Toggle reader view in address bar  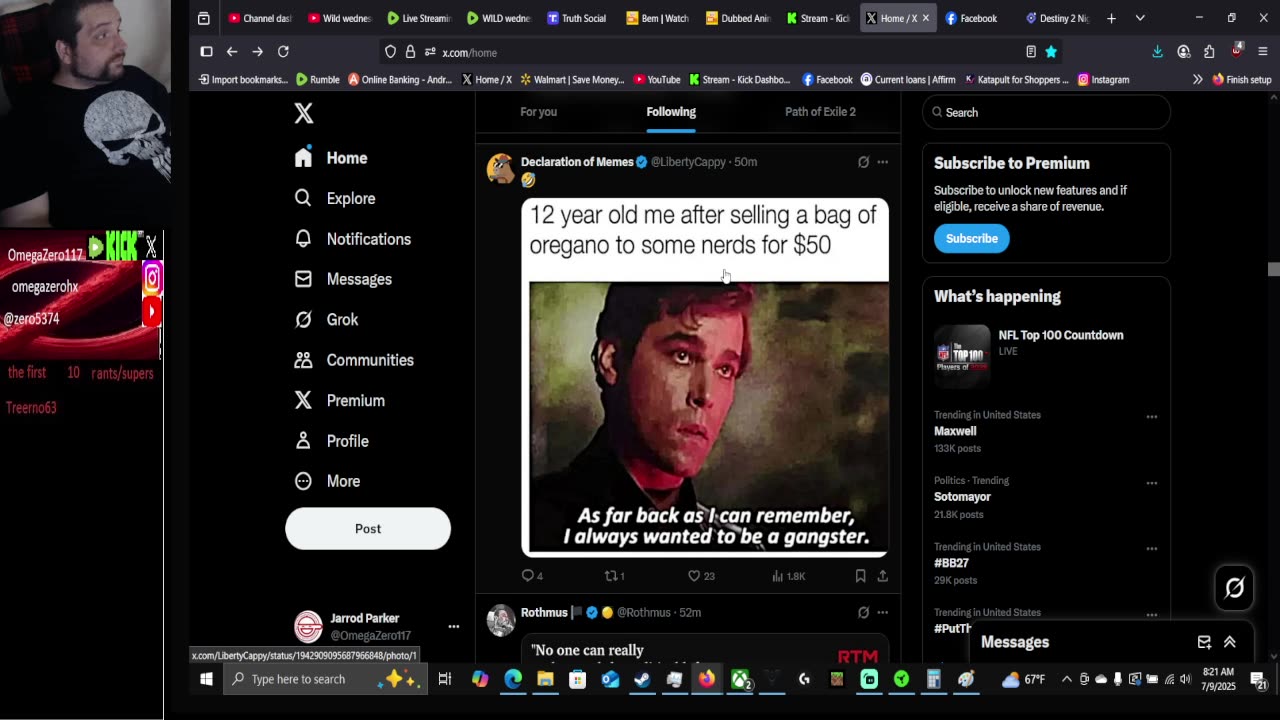(1031, 52)
